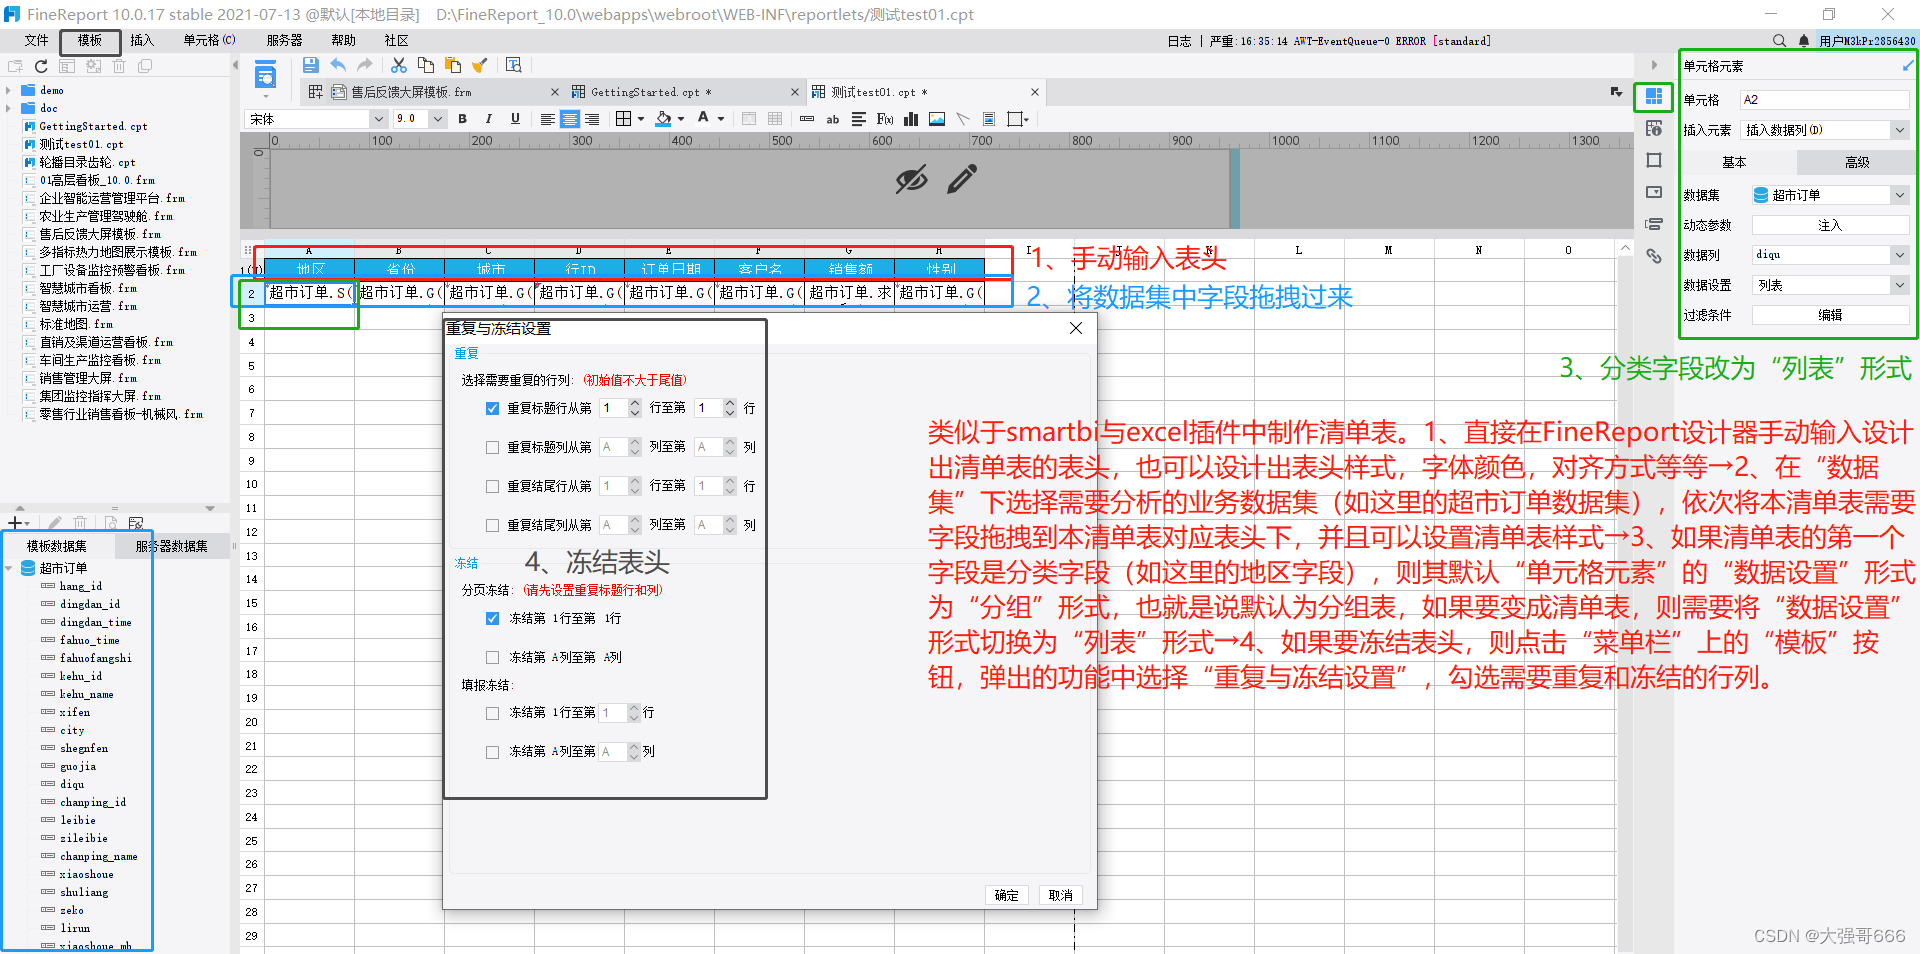
Task: Click the copy icon in the toolbar
Action: [425, 65]
